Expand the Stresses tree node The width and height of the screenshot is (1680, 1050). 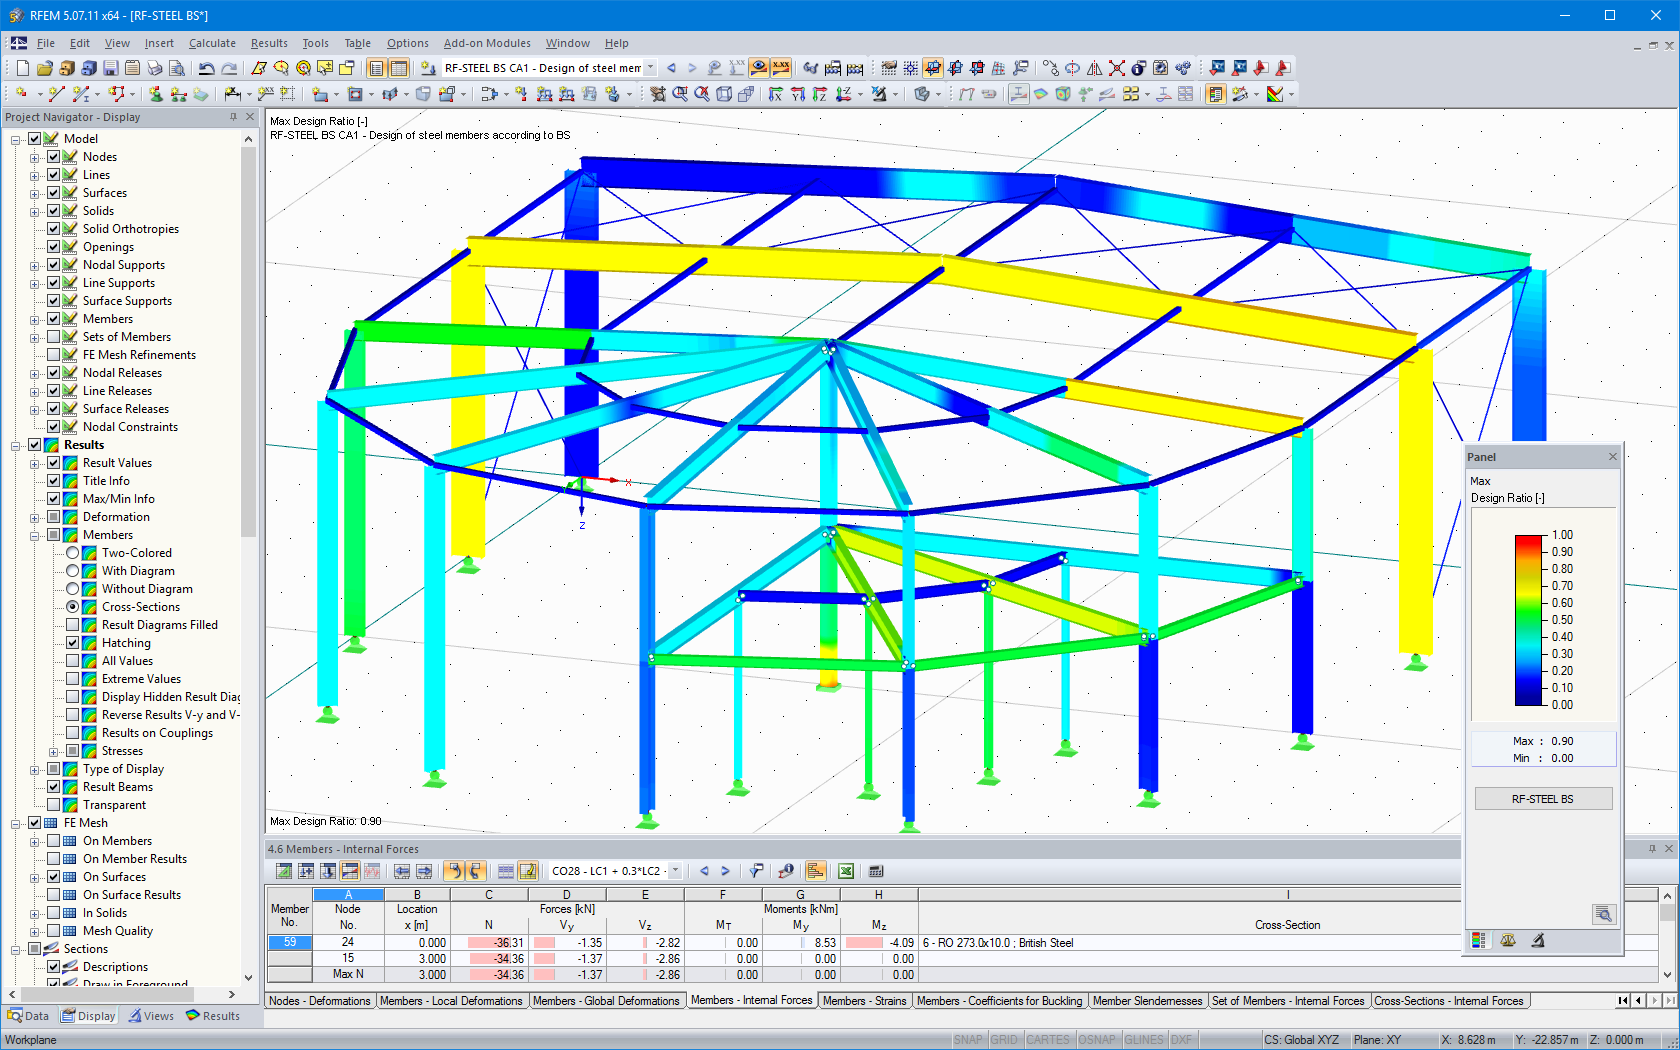coord(54,751)
